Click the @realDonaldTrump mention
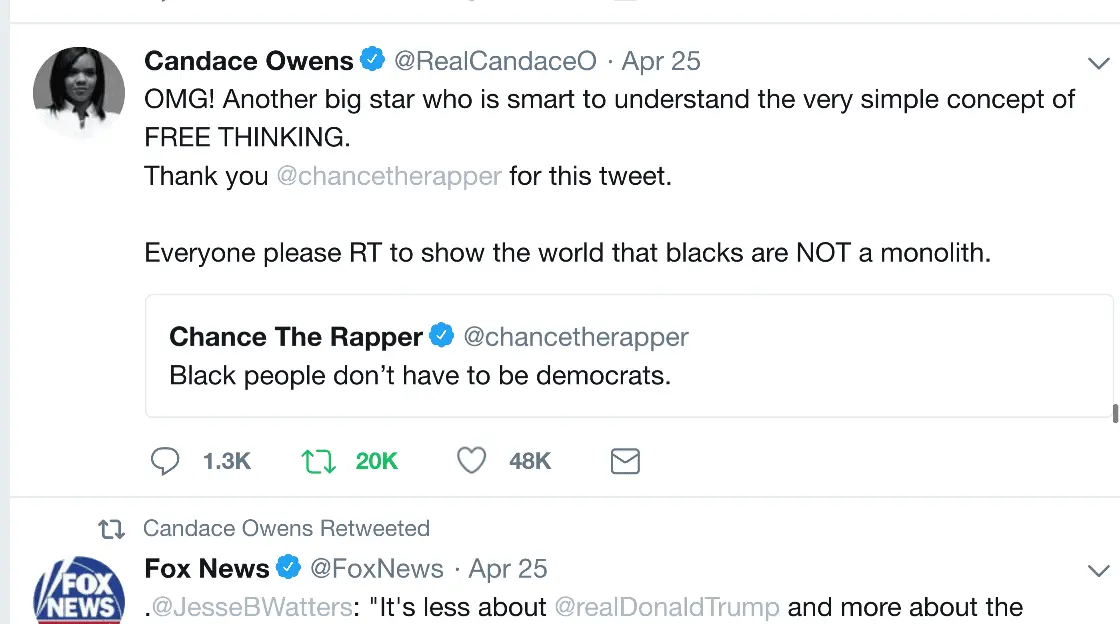Viewport: 1120px width, 624px height. [x=667, y=607]
